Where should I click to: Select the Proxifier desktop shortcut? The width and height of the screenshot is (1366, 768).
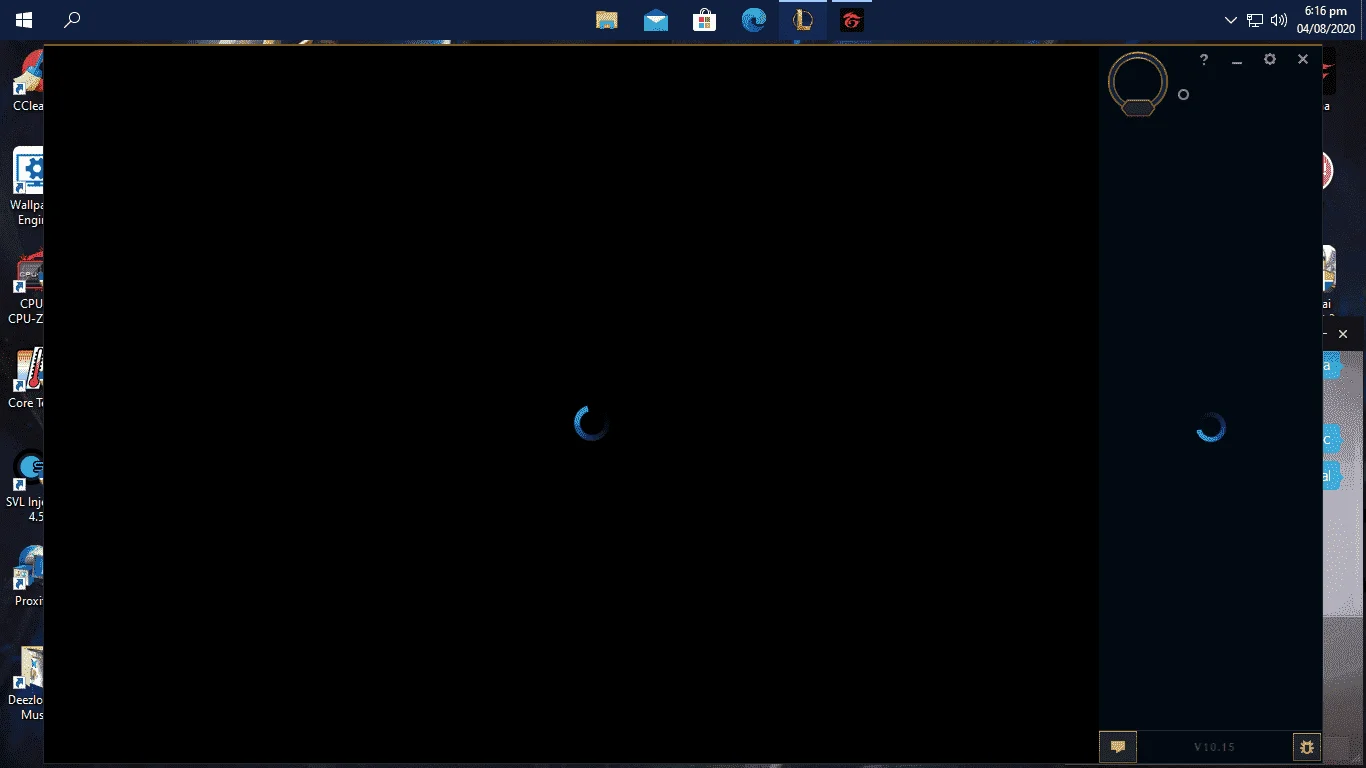click(x=28, y=576)
